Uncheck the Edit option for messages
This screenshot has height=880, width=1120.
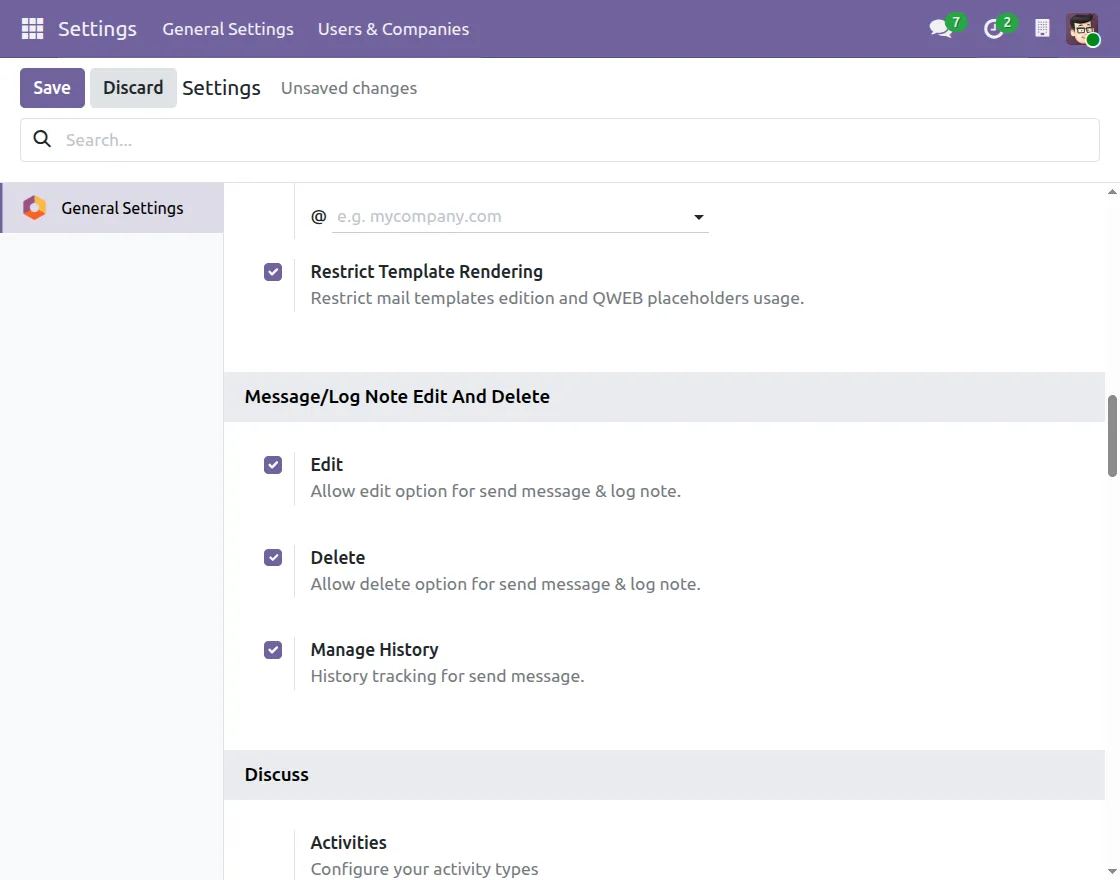coord(272,464)
